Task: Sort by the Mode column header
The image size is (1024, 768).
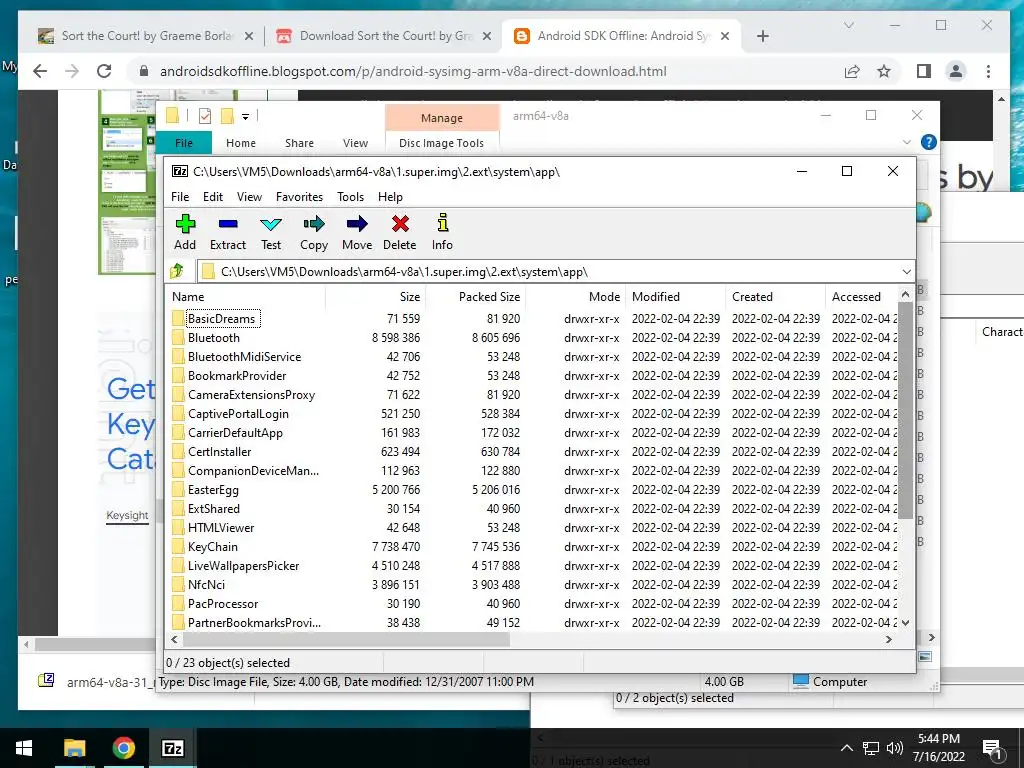Action: click(576, 296)
